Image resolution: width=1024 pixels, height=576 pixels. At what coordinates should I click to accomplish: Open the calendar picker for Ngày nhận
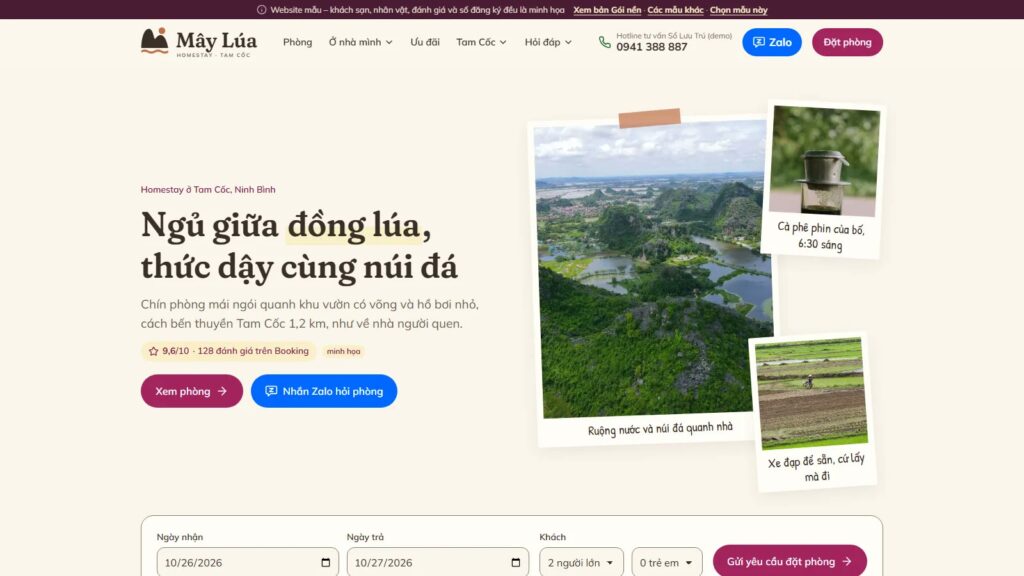[326, 562]
